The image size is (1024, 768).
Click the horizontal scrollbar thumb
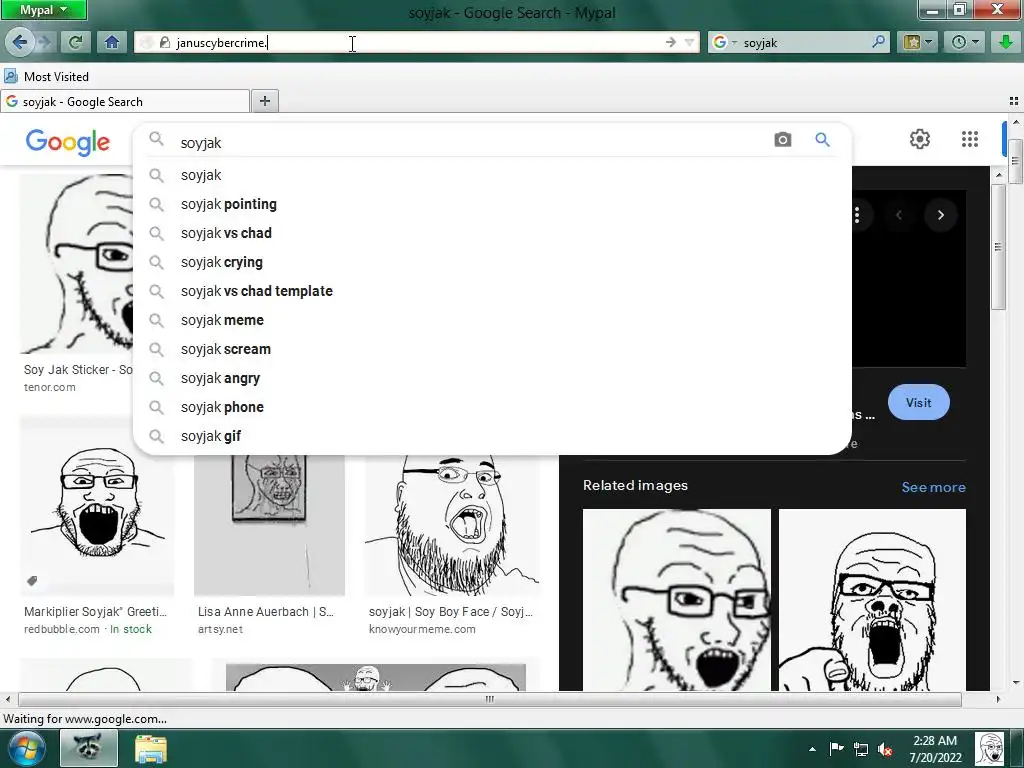pyautogui.click(x=490, y=699)
